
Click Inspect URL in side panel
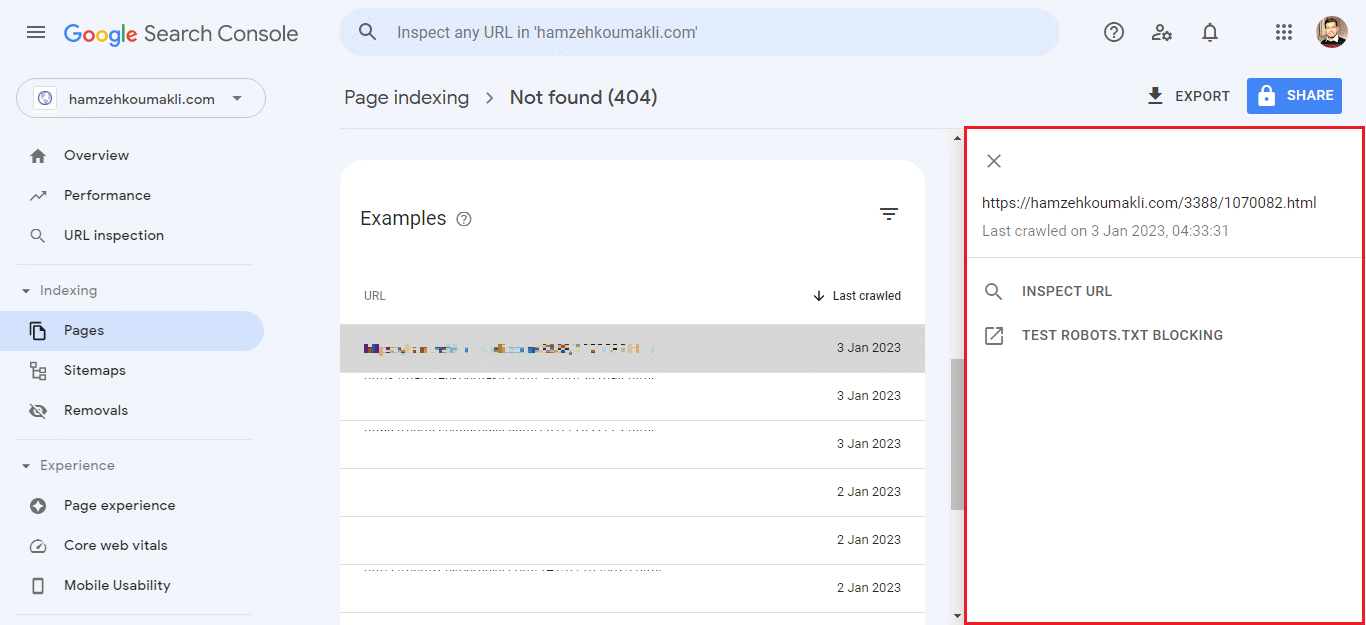coord(1066,292)
